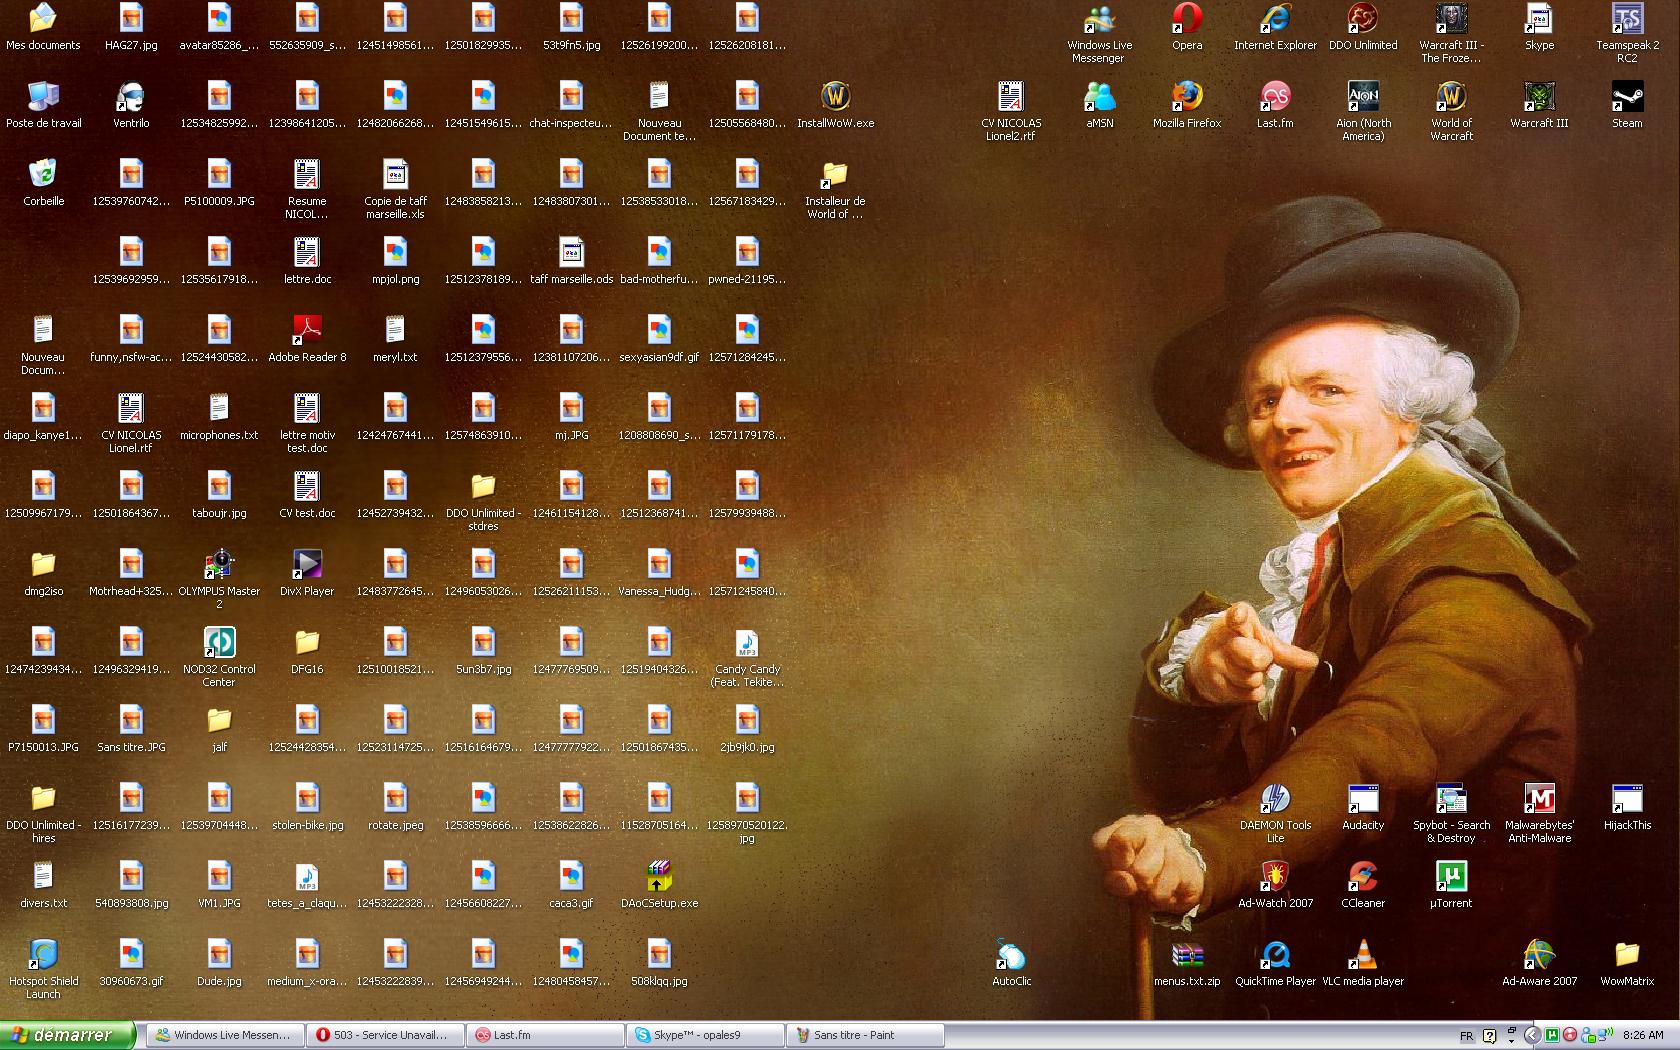The image size is (1680, 1050).
Task: Open World of Warcraft shortcut
Action: point(1451,111)
